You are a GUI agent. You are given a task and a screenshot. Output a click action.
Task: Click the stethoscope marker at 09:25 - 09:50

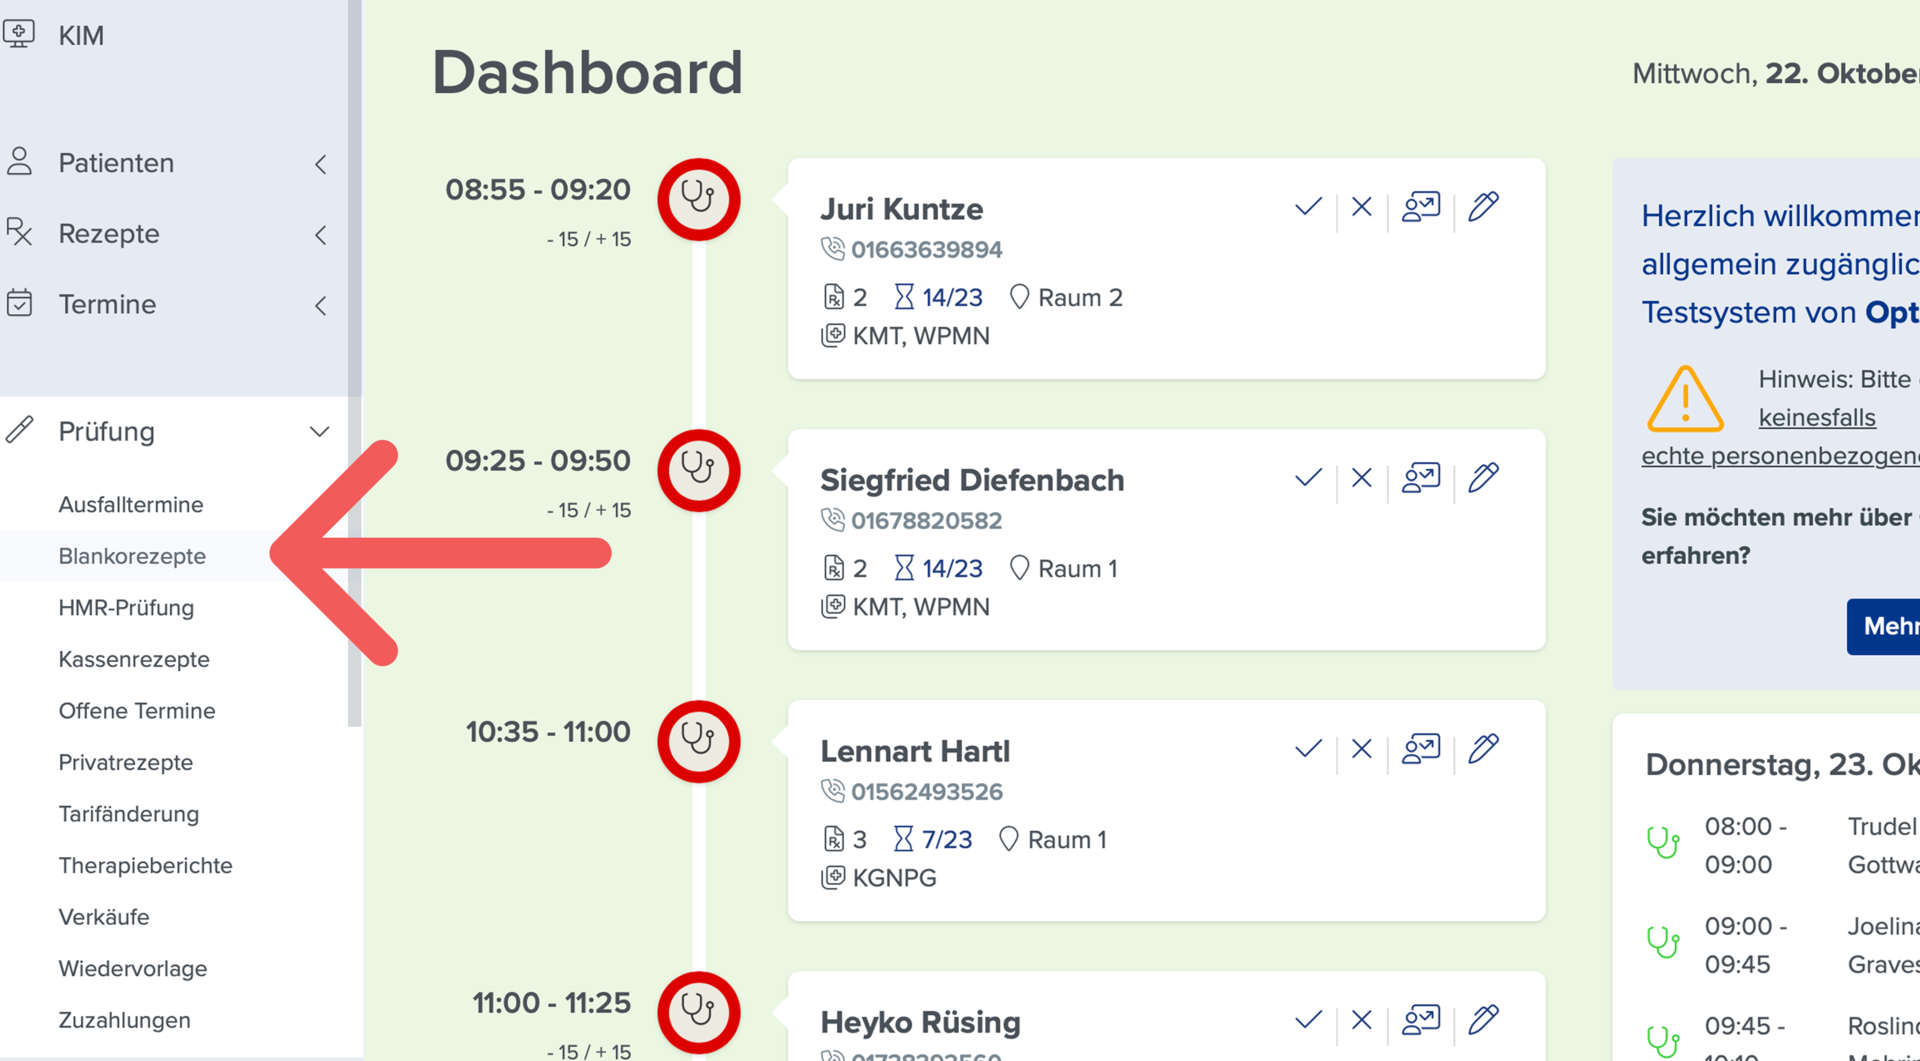[x=699, y=470]
